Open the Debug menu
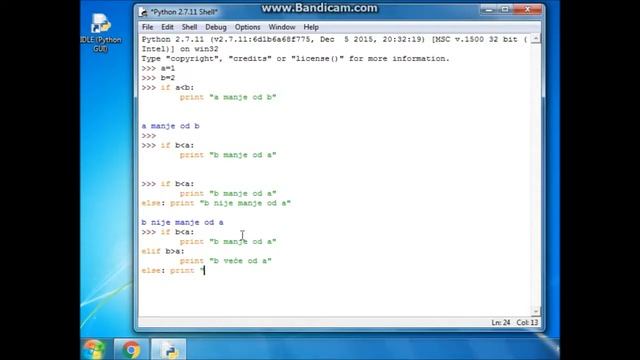Screen dimensions: 640x360 pyautogui.click(x=216, y=27)
